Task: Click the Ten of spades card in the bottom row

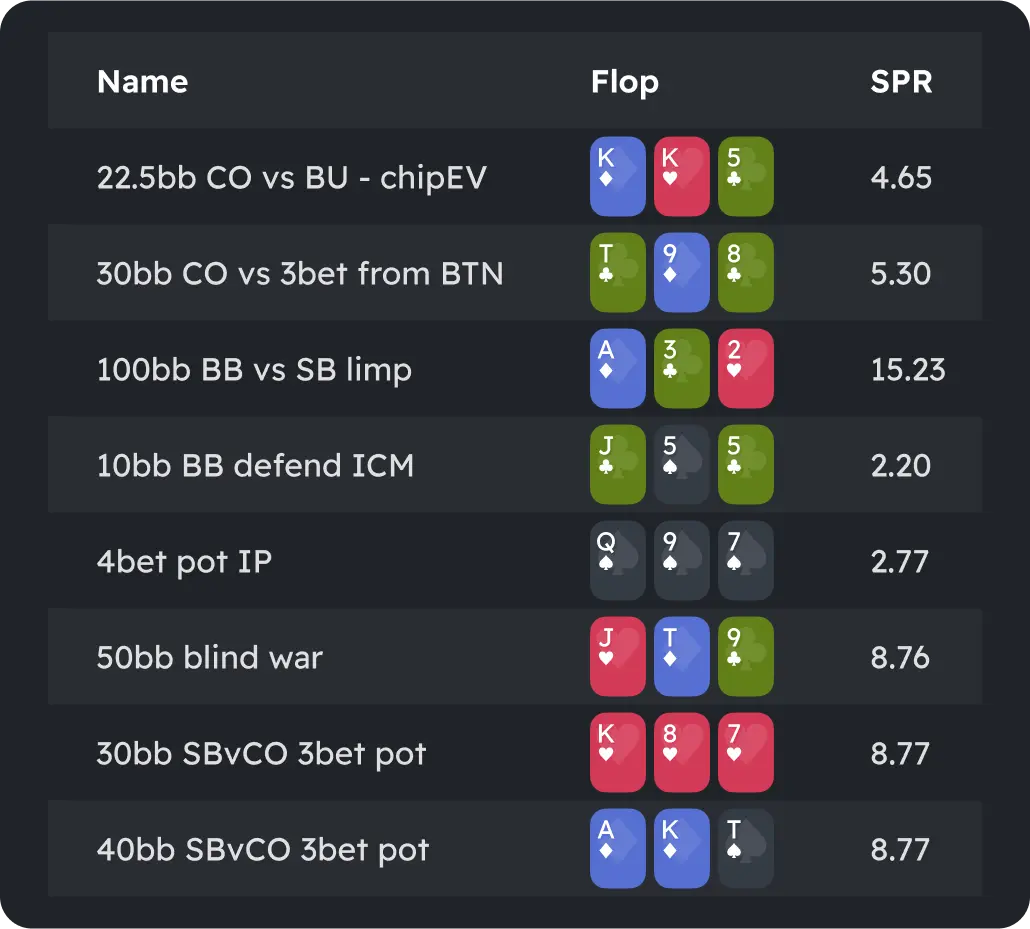Action: tap(745, 849)
